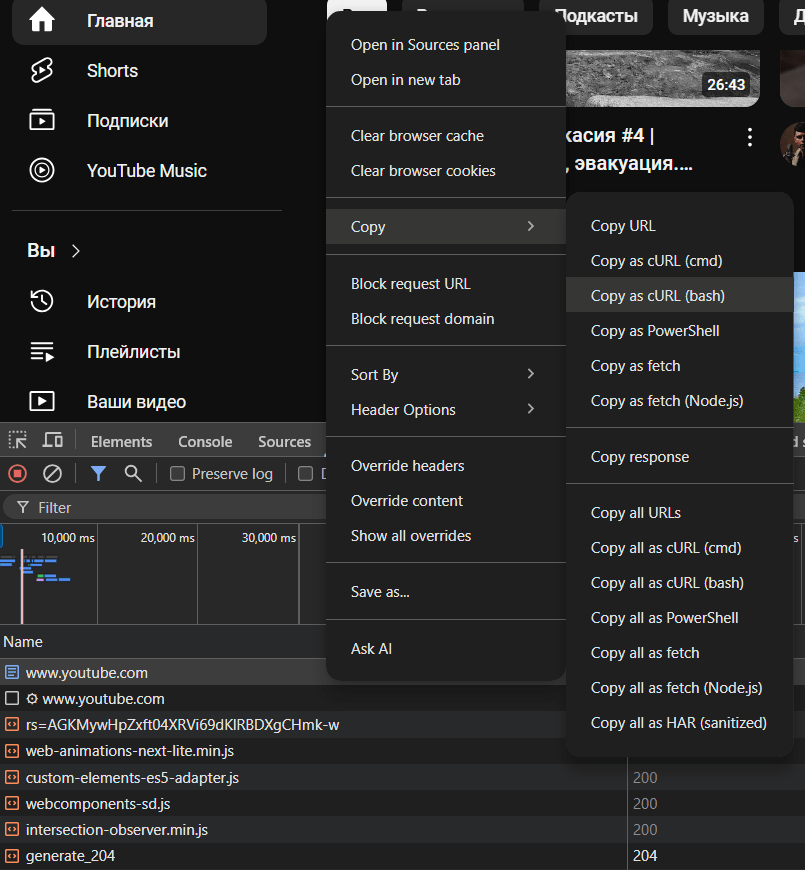Choose Open in new tab

(446, 80)
